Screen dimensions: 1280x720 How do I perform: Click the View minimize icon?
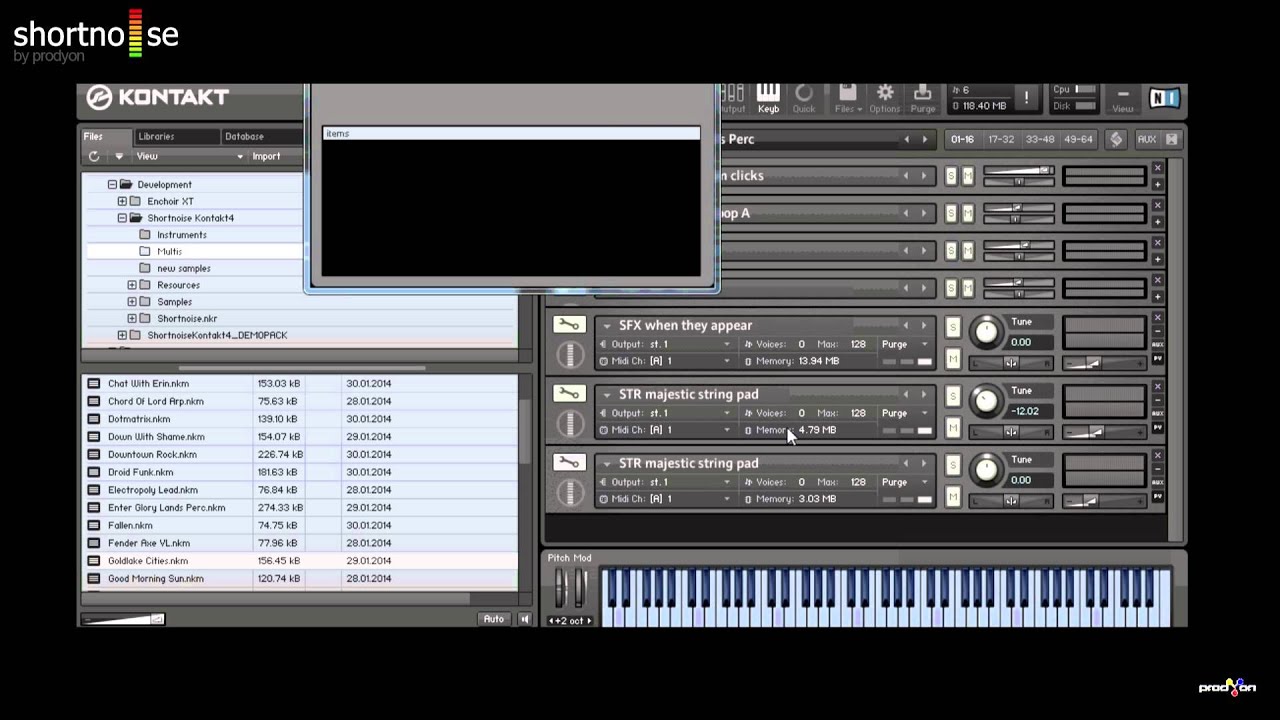(1123, 97)
